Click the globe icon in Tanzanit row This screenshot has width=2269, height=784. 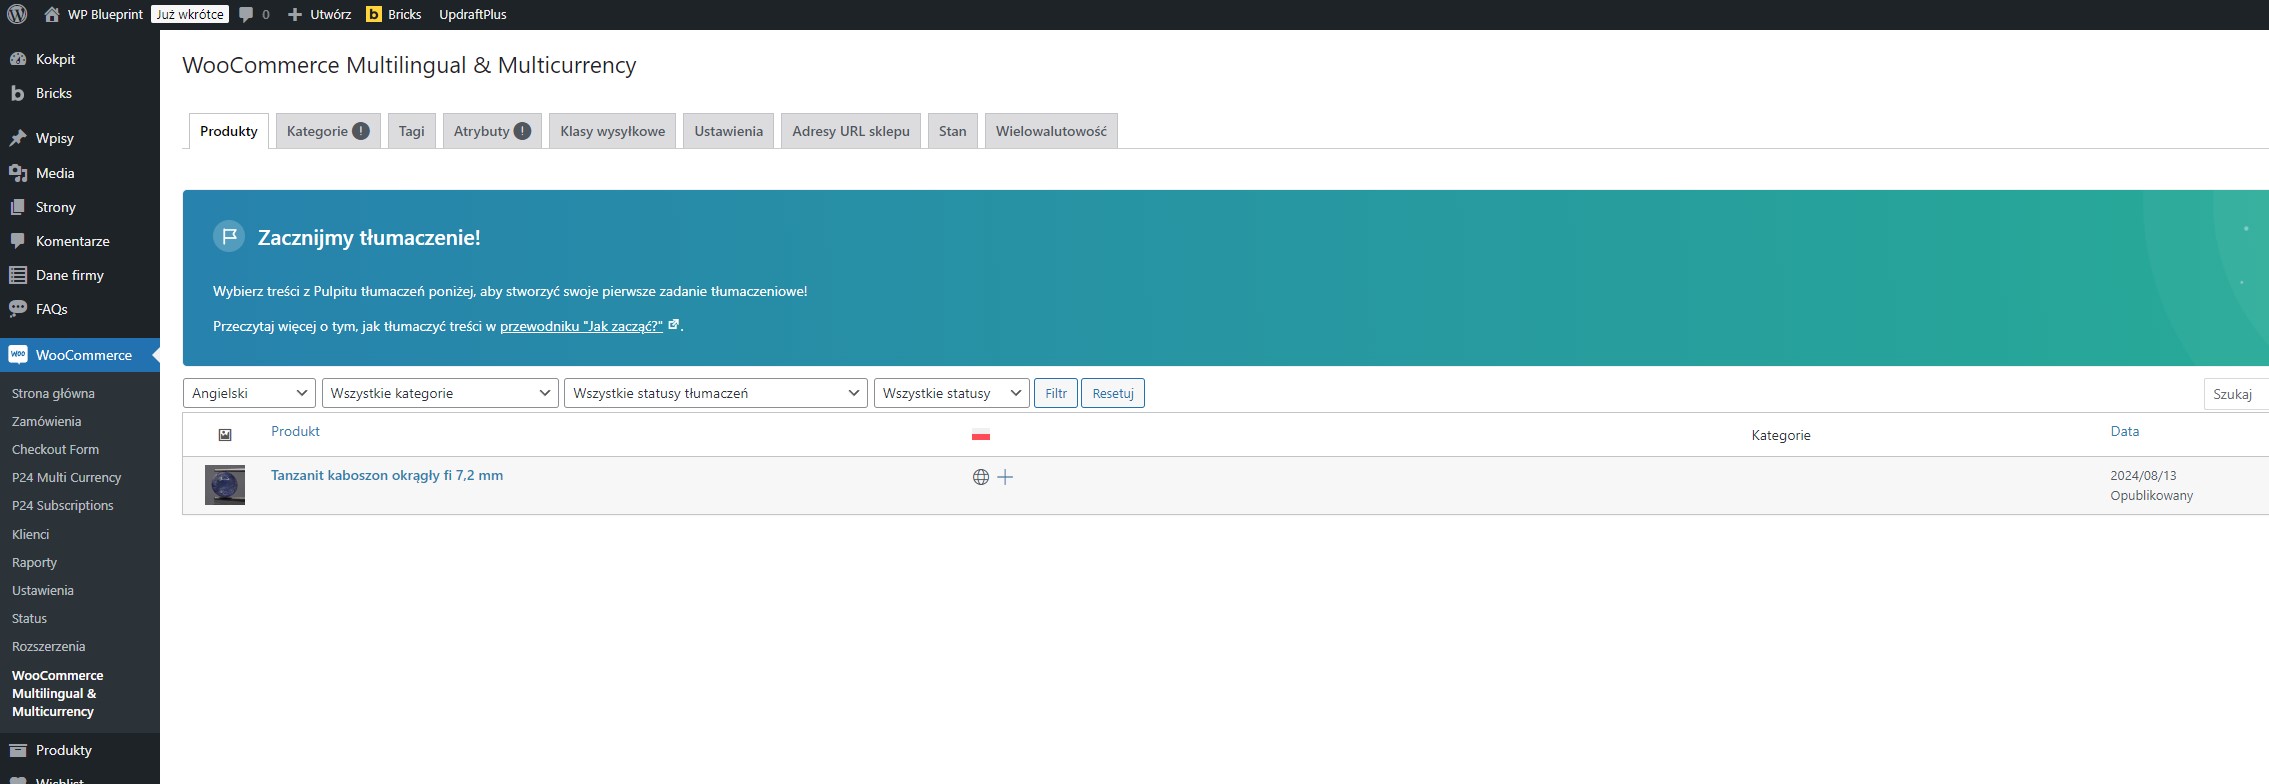tap(981, 477)
